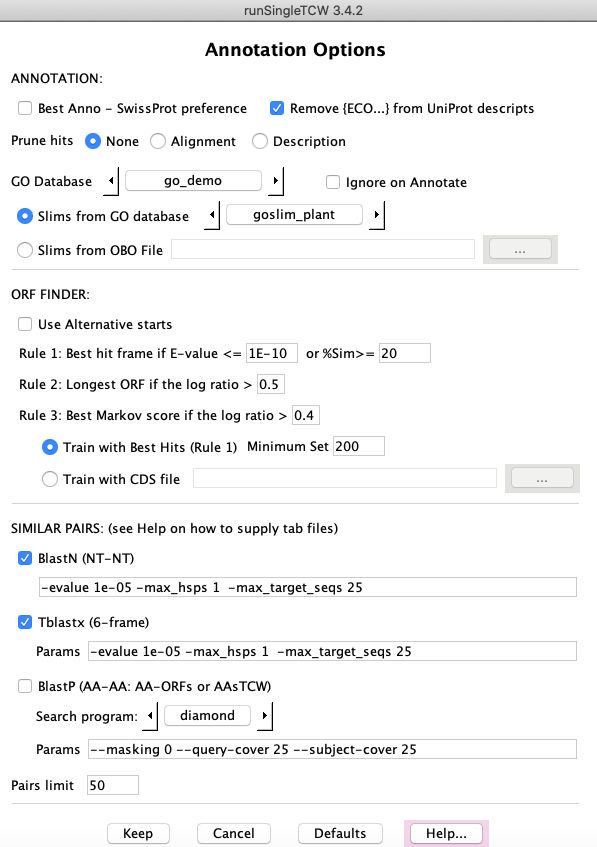Reset options with Defaults button

tap(340, 833)
